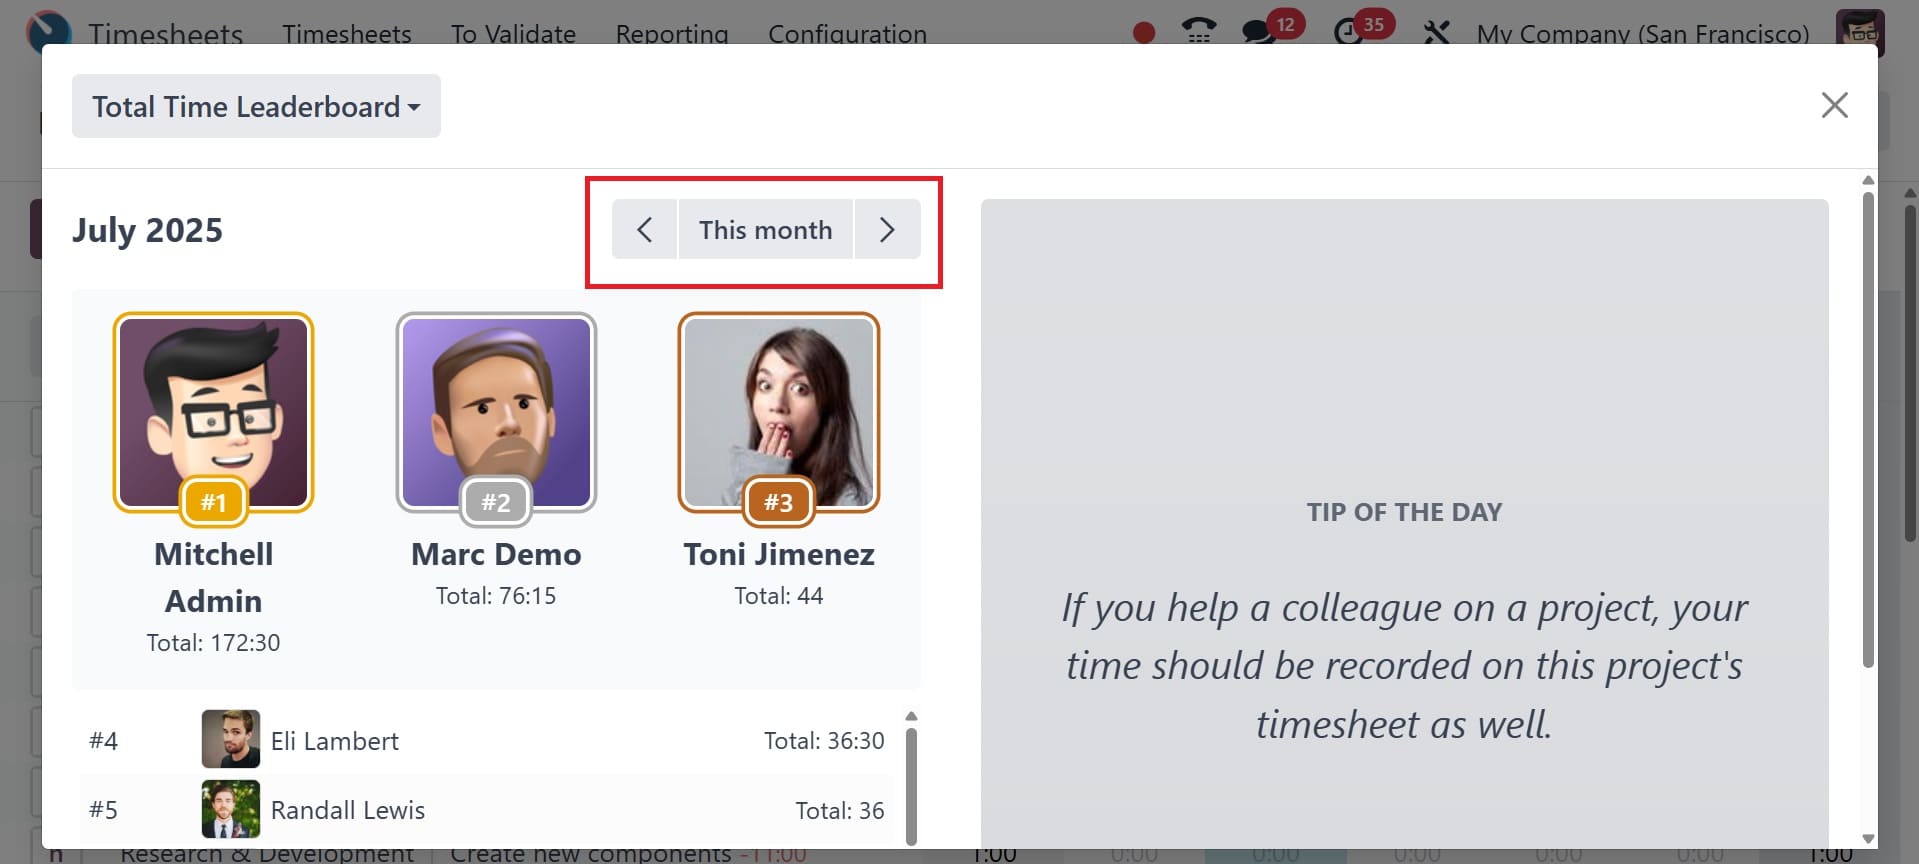Open the Total Time Leaderboard dropdown
Image resolution: width=1919 pixels, height=864 pixels.
pyautogui.click(x=256, y=106)
